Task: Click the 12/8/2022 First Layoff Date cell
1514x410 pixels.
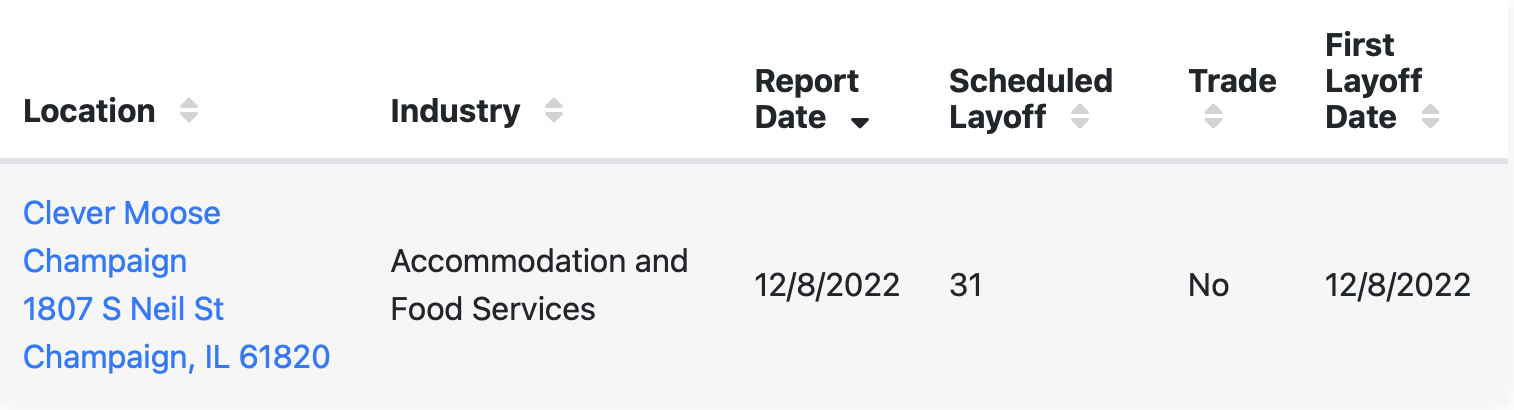Action: [x=1398, y=285]
